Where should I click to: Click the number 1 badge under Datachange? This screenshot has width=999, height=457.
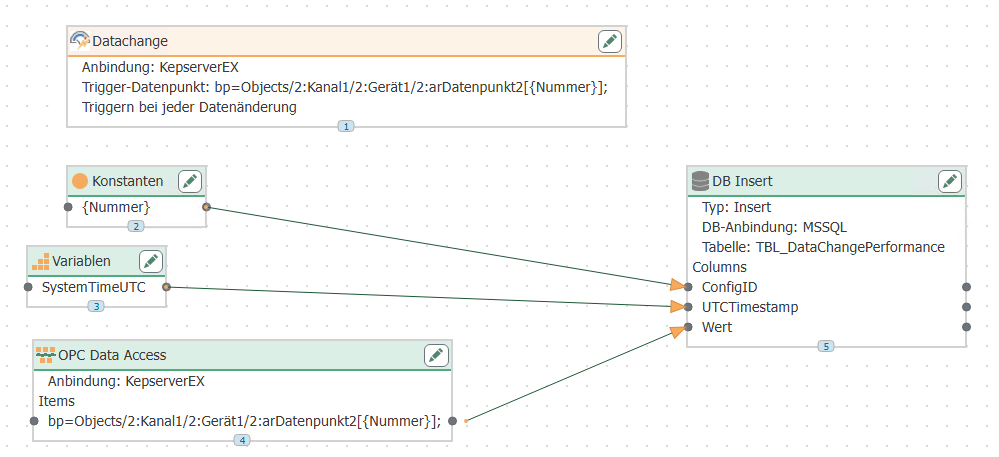(x=346, y=127)
